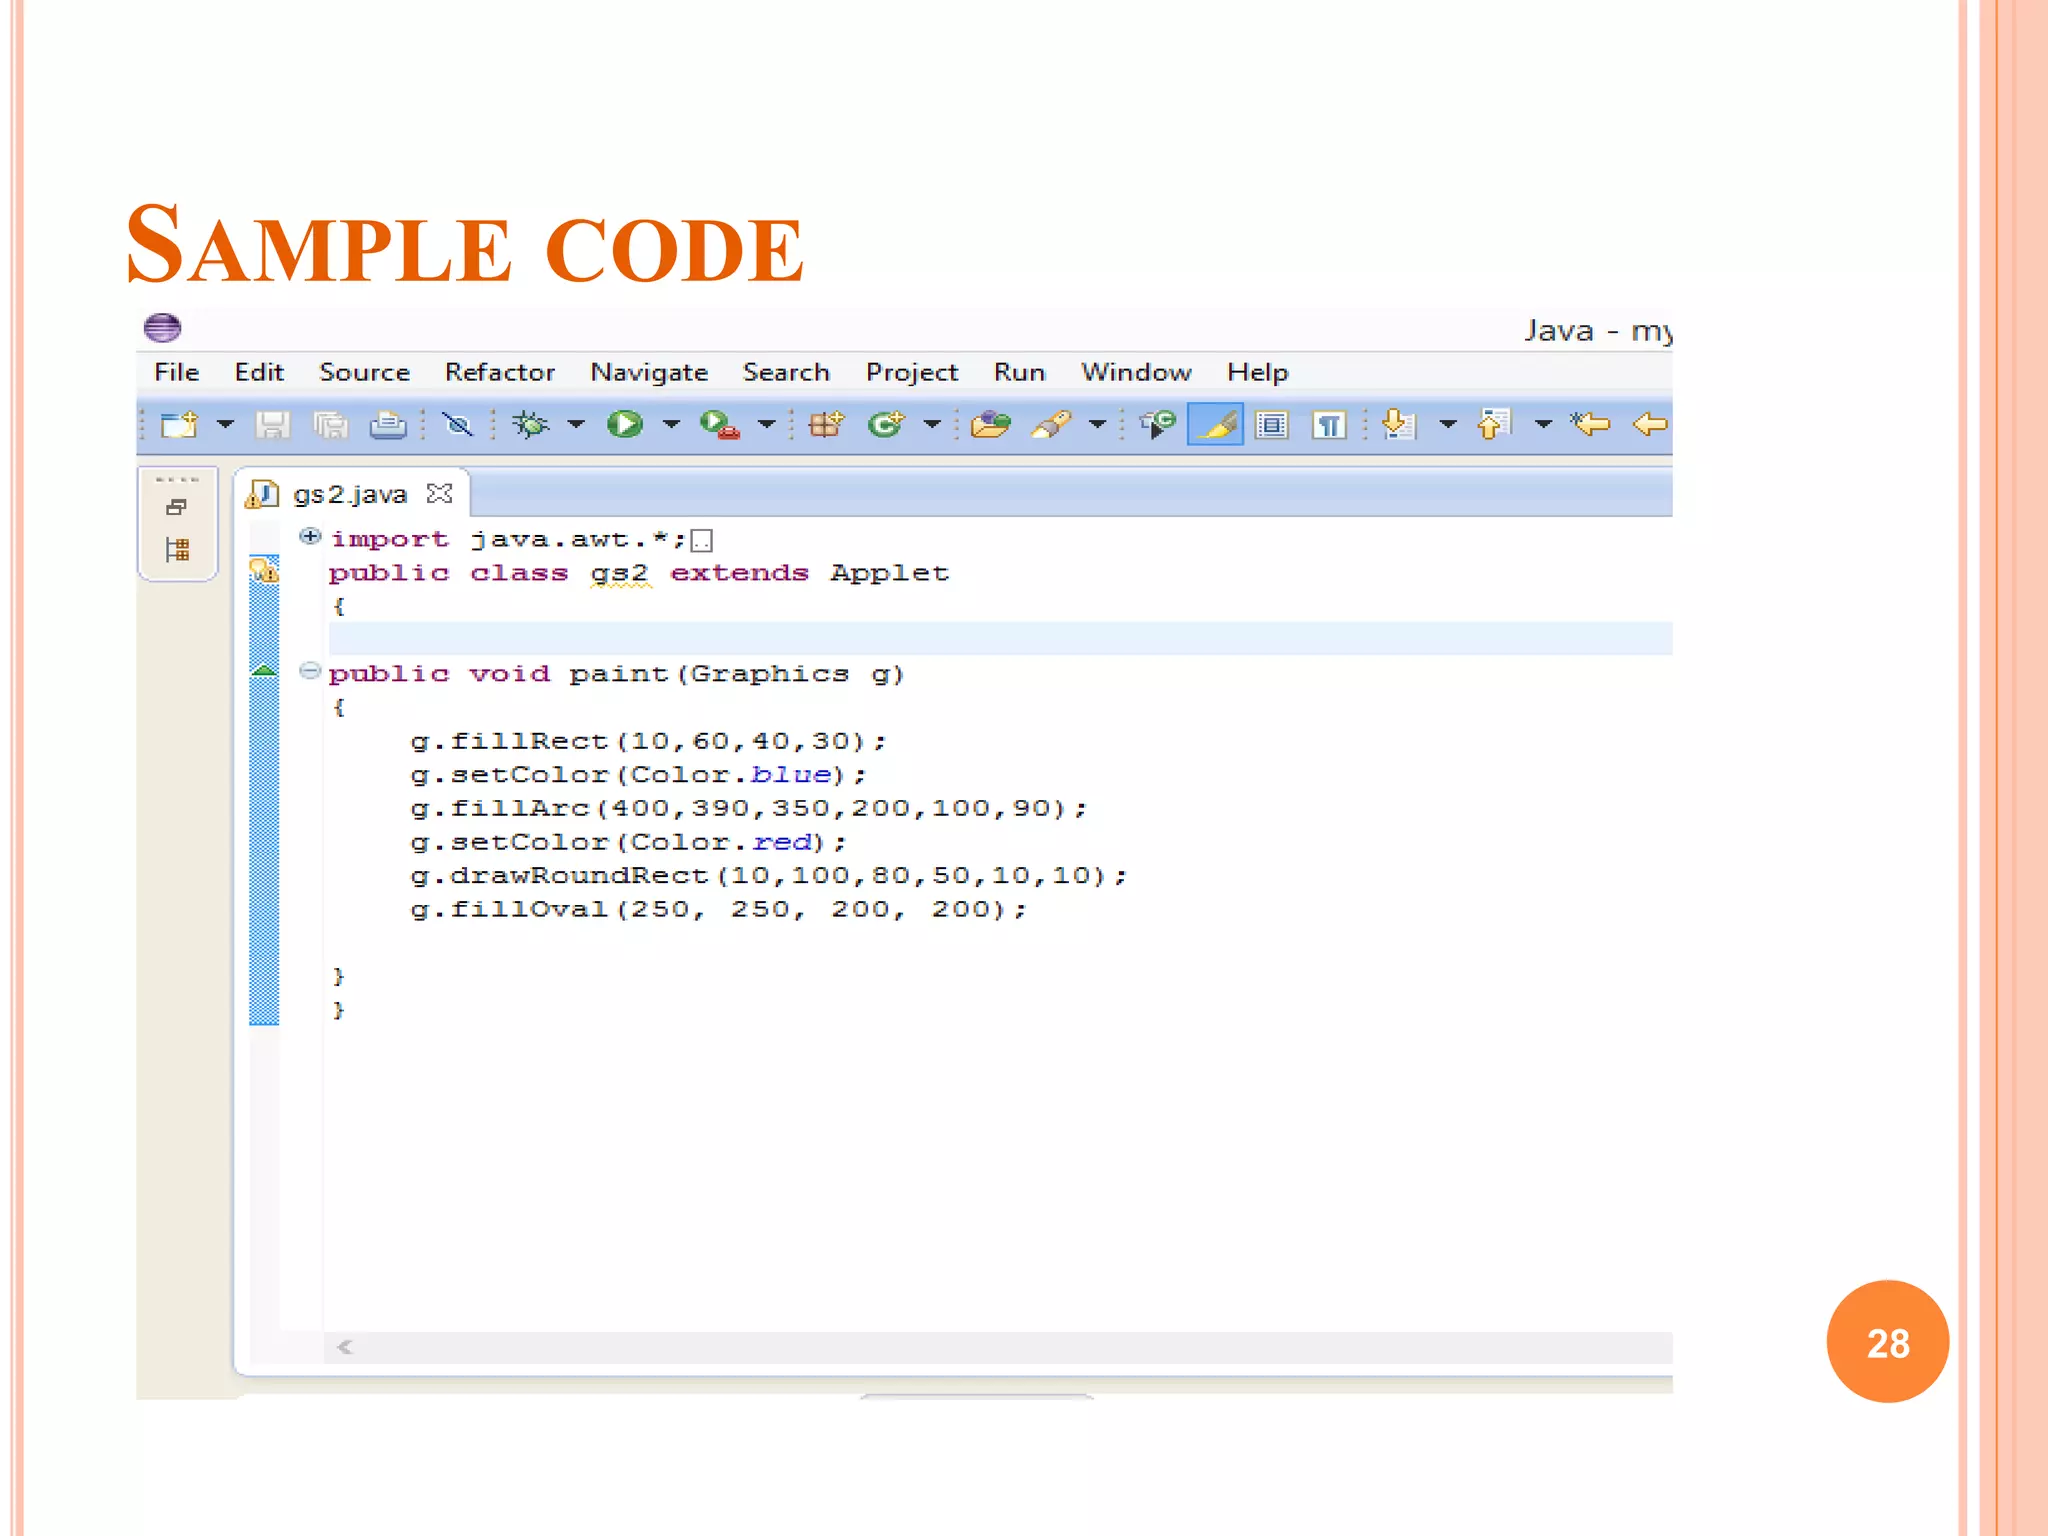Click the text 'g.fillRect(10,60,40,30);'

[x=648, y=742]
